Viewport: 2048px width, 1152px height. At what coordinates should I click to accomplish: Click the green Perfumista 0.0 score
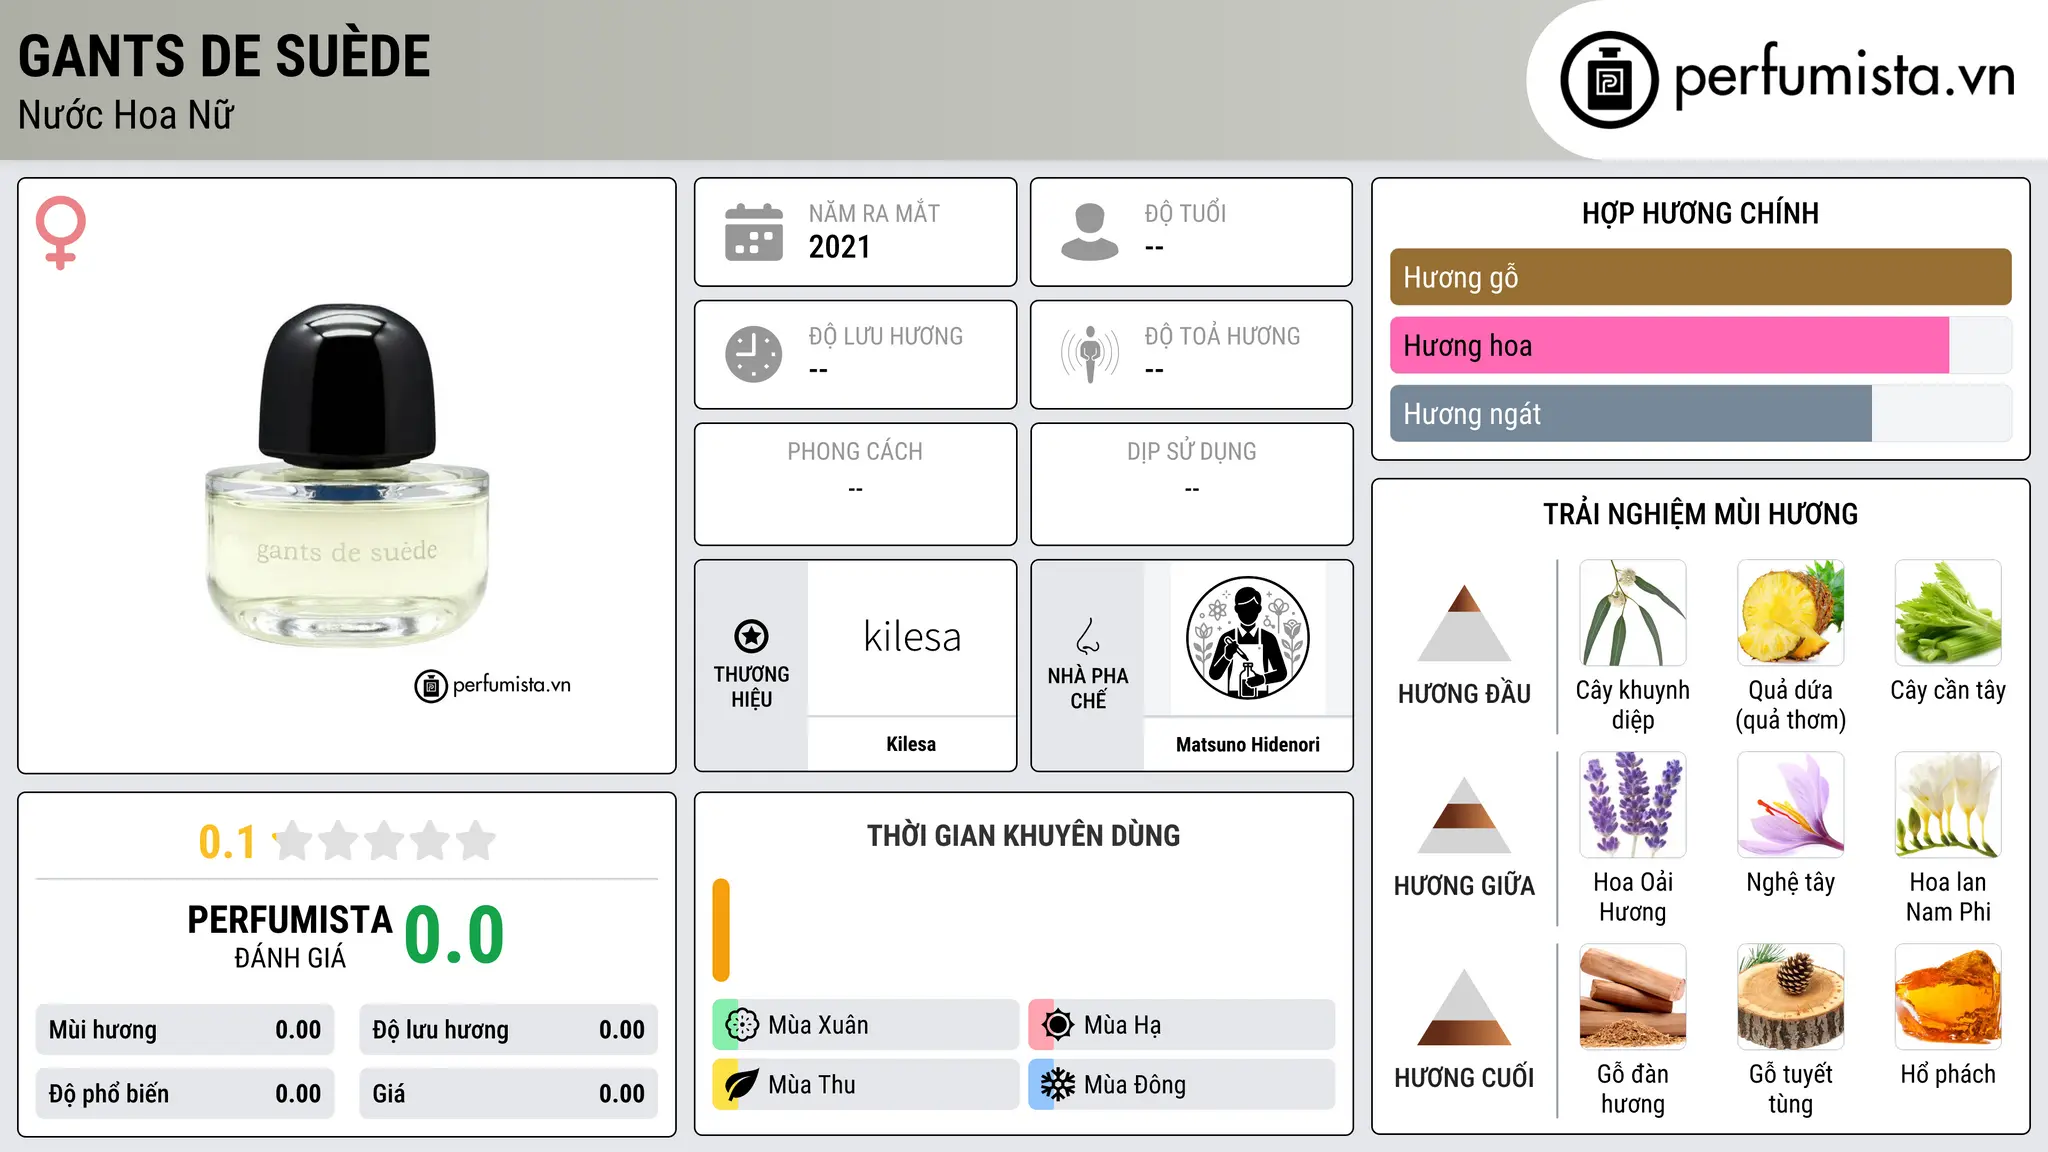[454, 934]
